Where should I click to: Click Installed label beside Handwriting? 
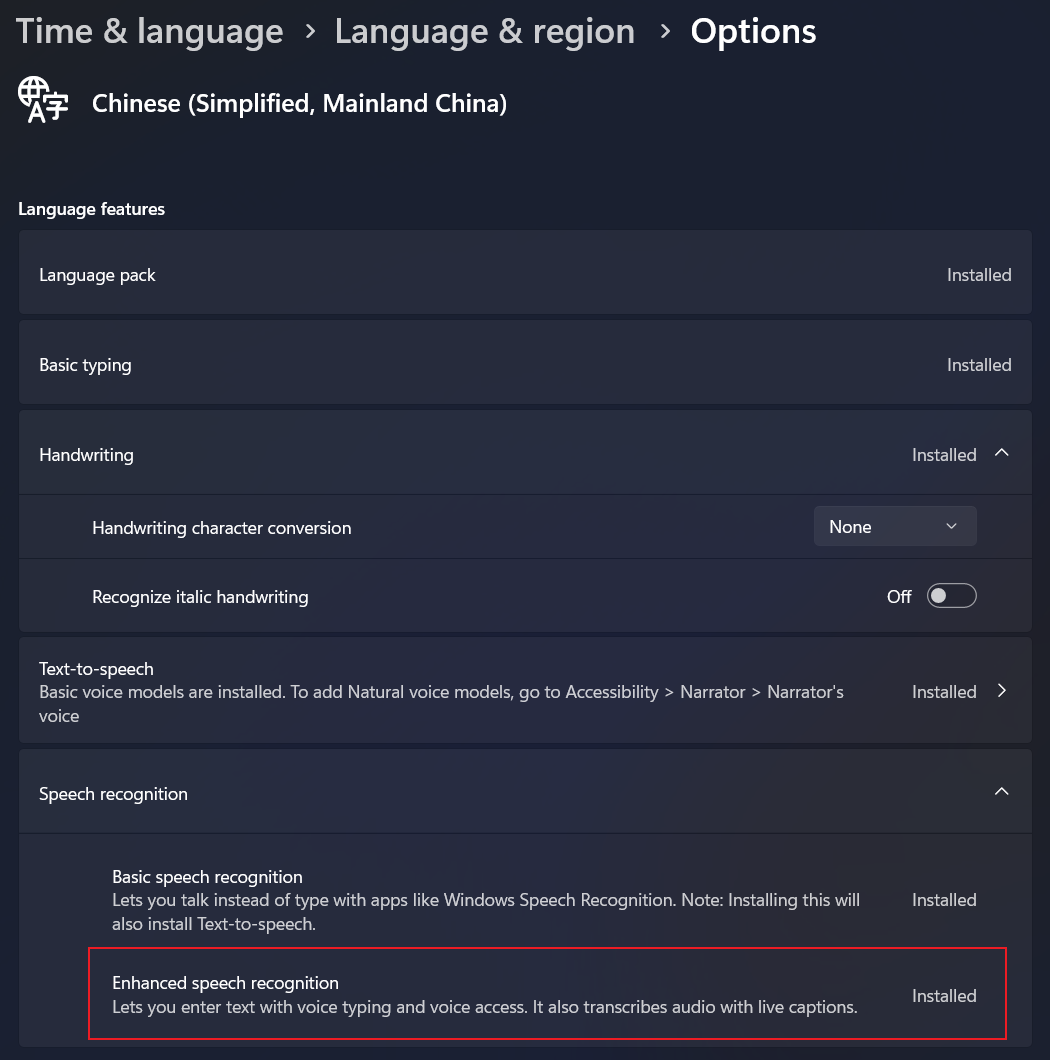(x=943, y=454)
